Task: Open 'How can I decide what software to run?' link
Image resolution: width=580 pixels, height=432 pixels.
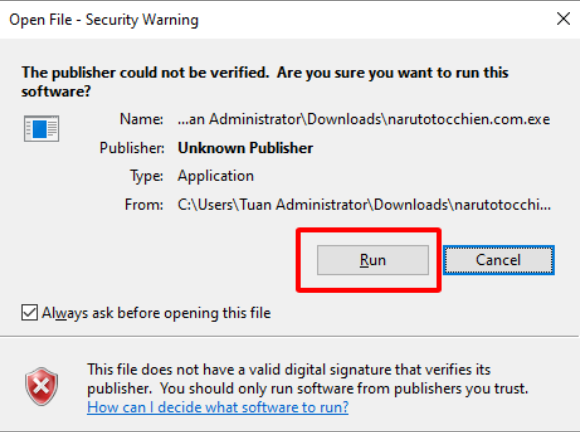Action: pos(218,407)
